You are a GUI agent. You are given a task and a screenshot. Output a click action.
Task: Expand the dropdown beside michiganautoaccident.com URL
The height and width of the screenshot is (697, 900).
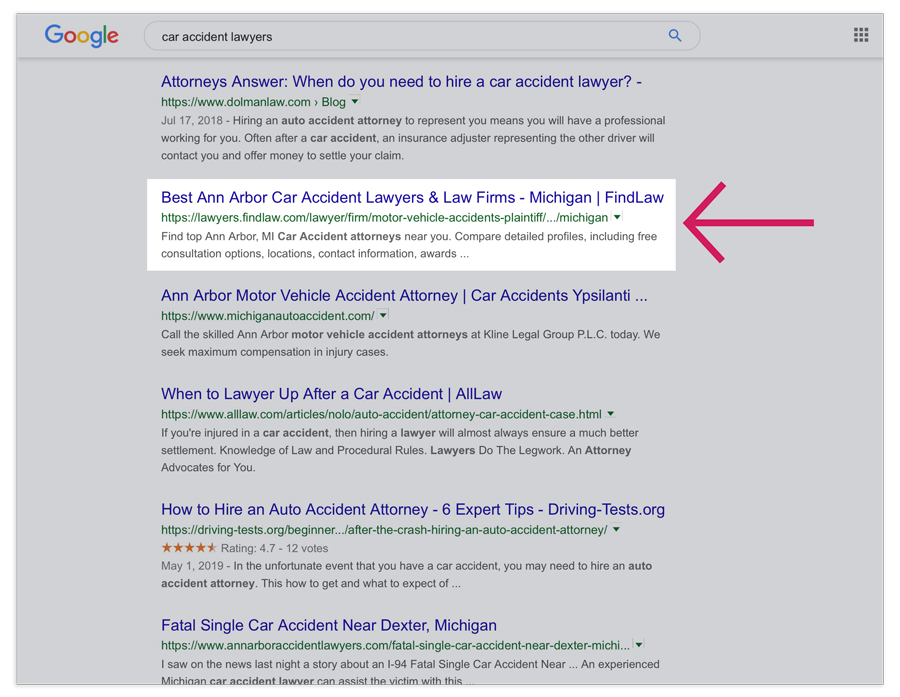coord(382,314)
